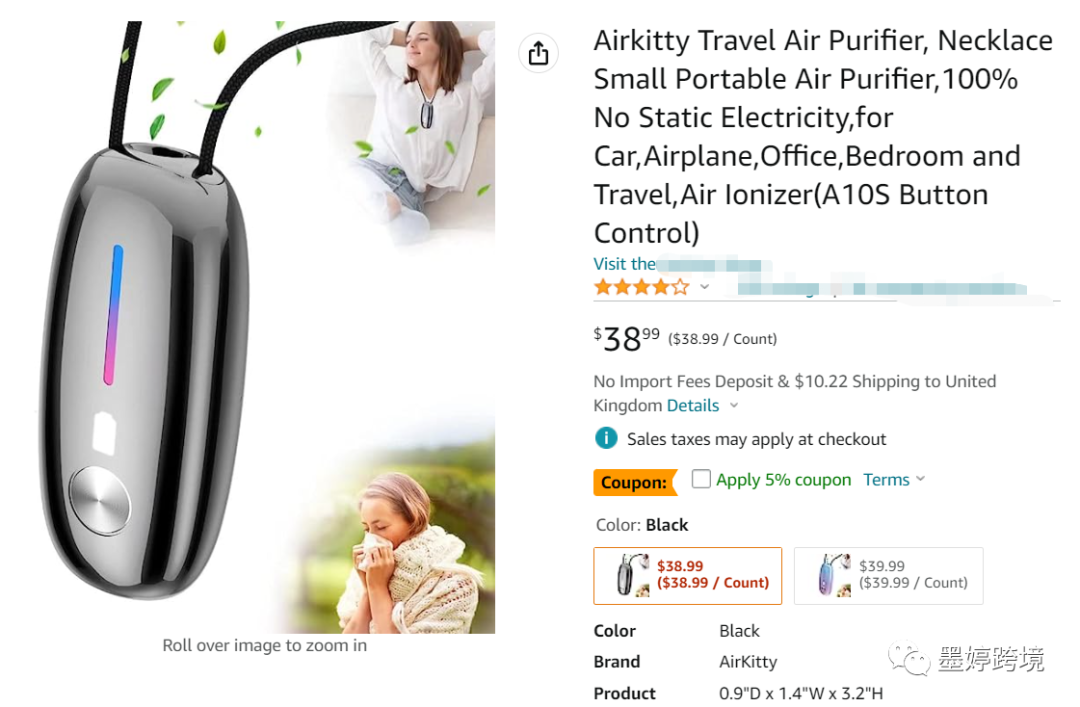Click the WeChat logo watermark

(x=909, y=659)
